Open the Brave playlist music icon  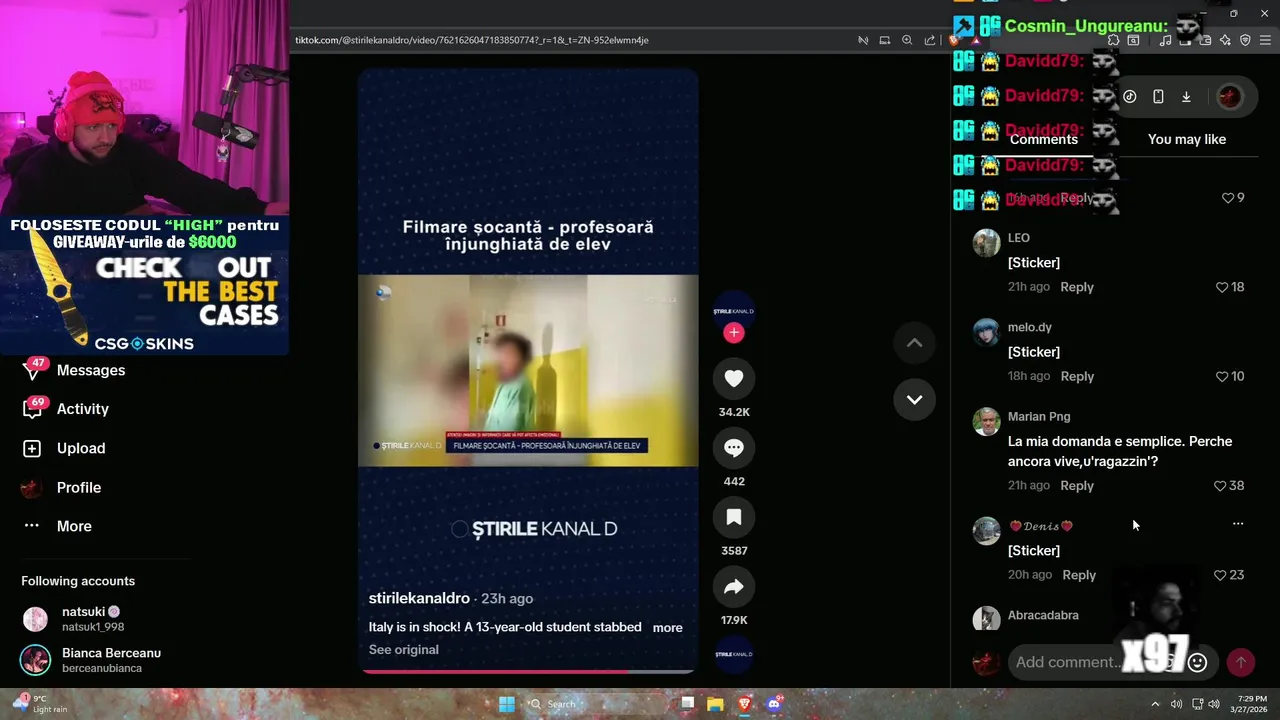(1165, 40)
